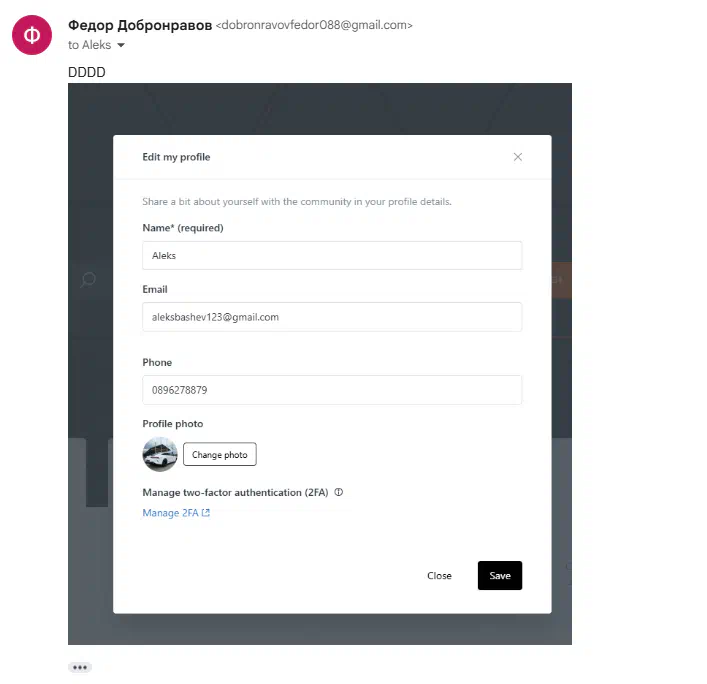Screen dimensions: 707x684
Task: Click the 2FA info circle icon
Action: 339,492
